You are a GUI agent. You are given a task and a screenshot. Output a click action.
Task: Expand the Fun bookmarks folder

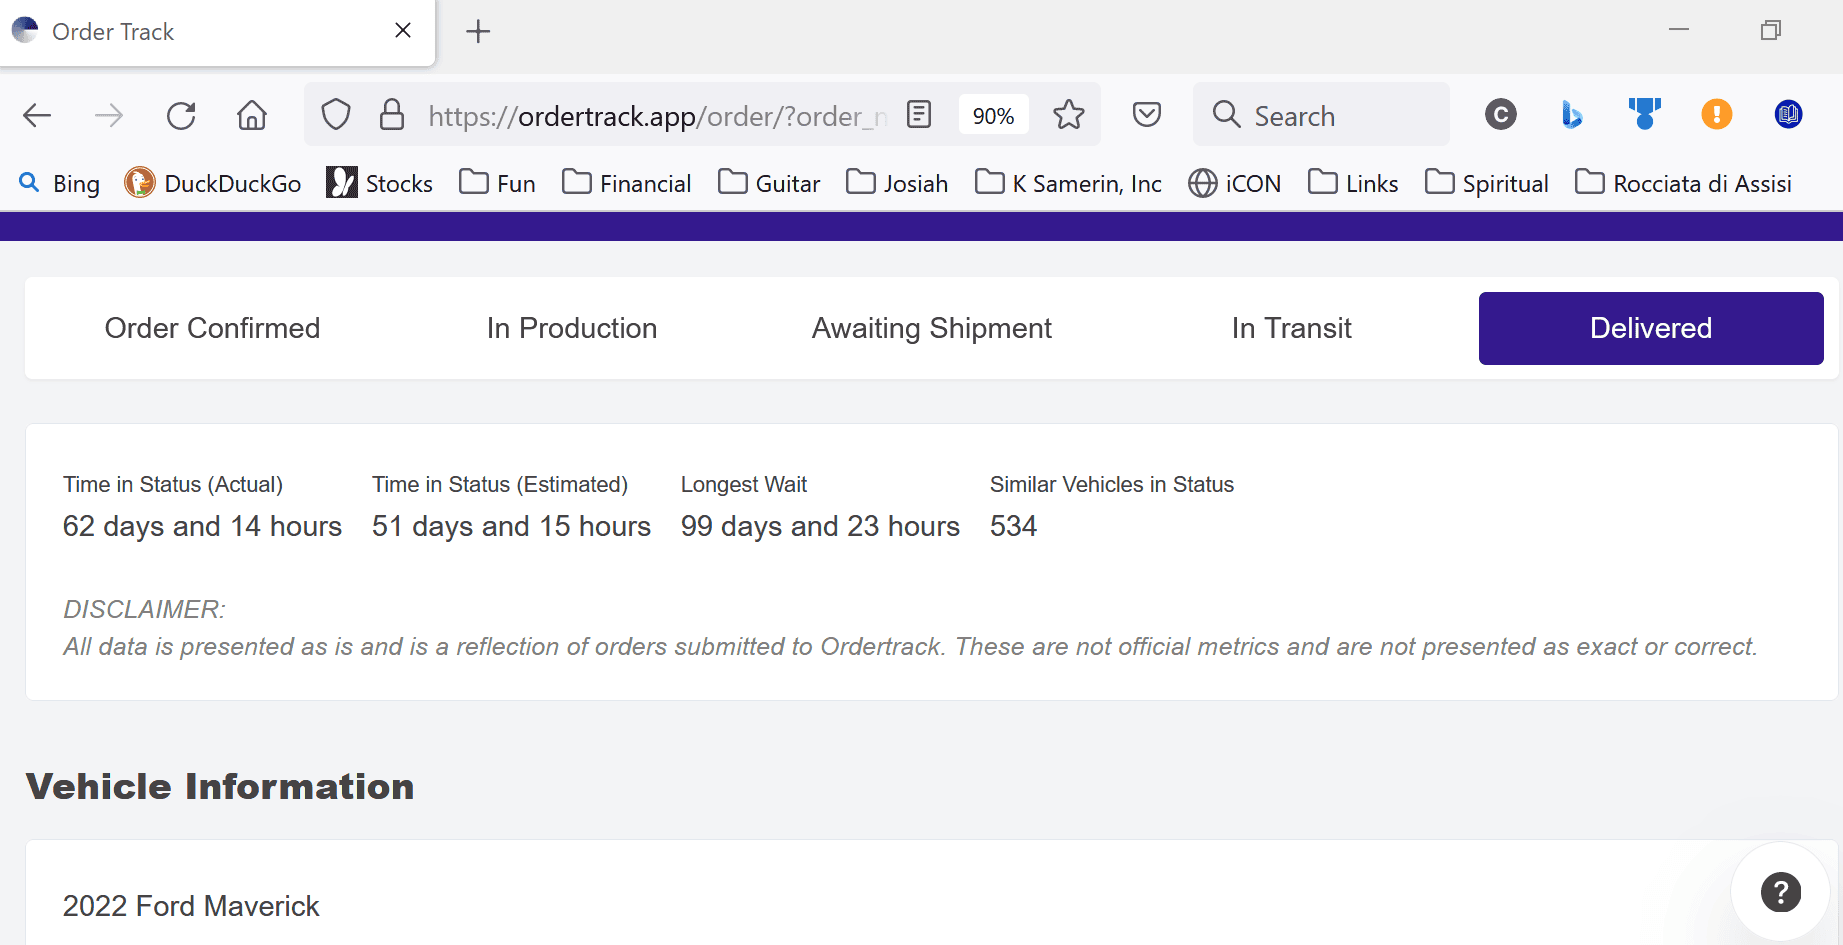tap(497, 184)
